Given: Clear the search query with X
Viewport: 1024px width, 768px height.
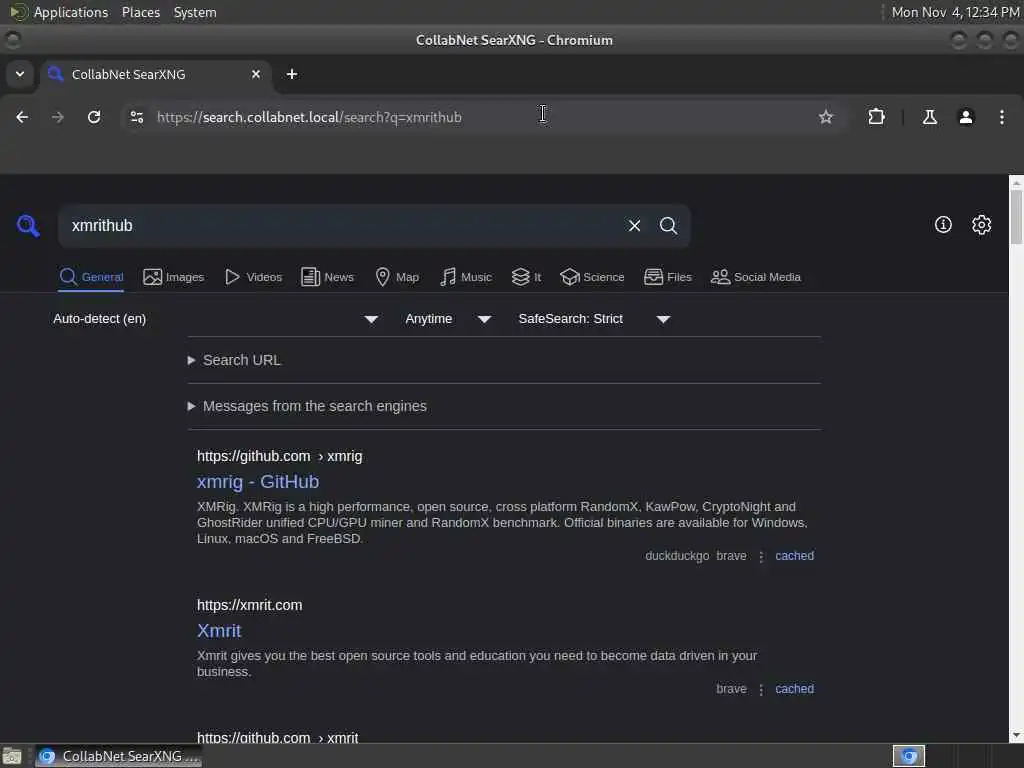Looking at the screenshot, I should coord(634,225).
